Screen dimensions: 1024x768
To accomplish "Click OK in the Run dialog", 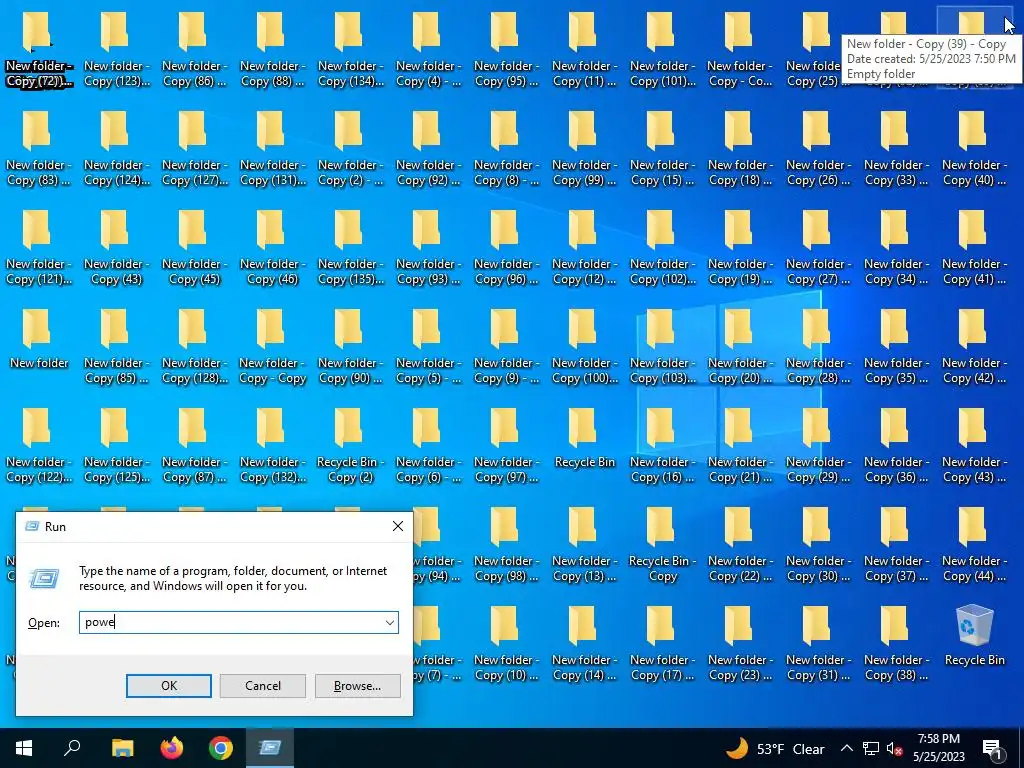I will pos(168,686).
